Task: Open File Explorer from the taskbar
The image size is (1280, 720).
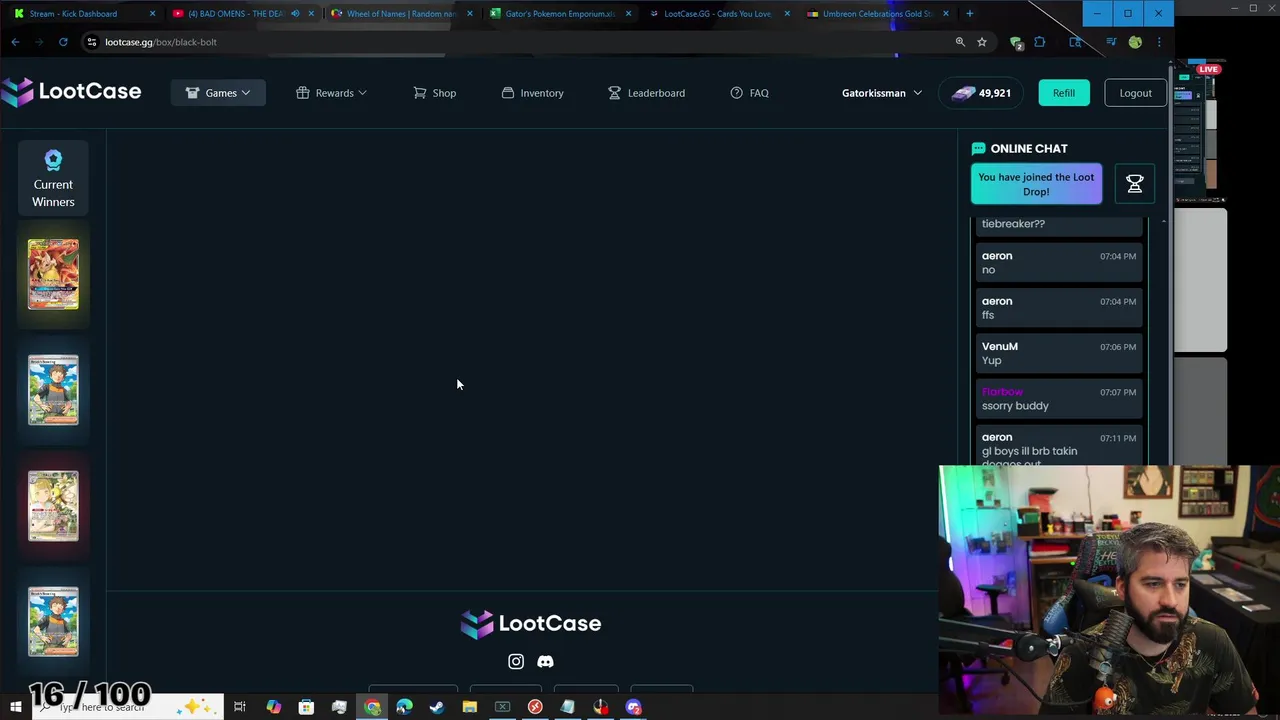Action: click(470, 707)
